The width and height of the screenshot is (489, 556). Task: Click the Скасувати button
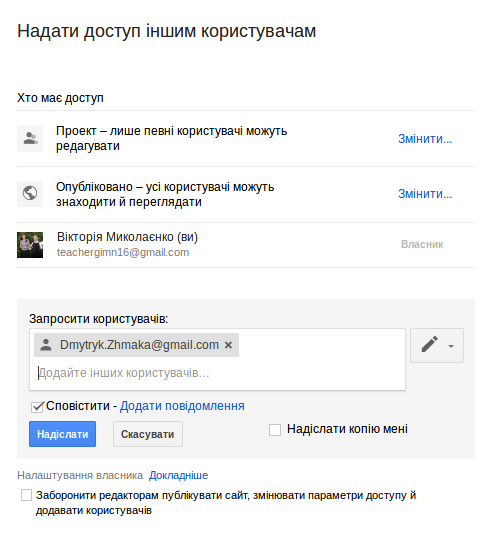(x=148, y=434)
